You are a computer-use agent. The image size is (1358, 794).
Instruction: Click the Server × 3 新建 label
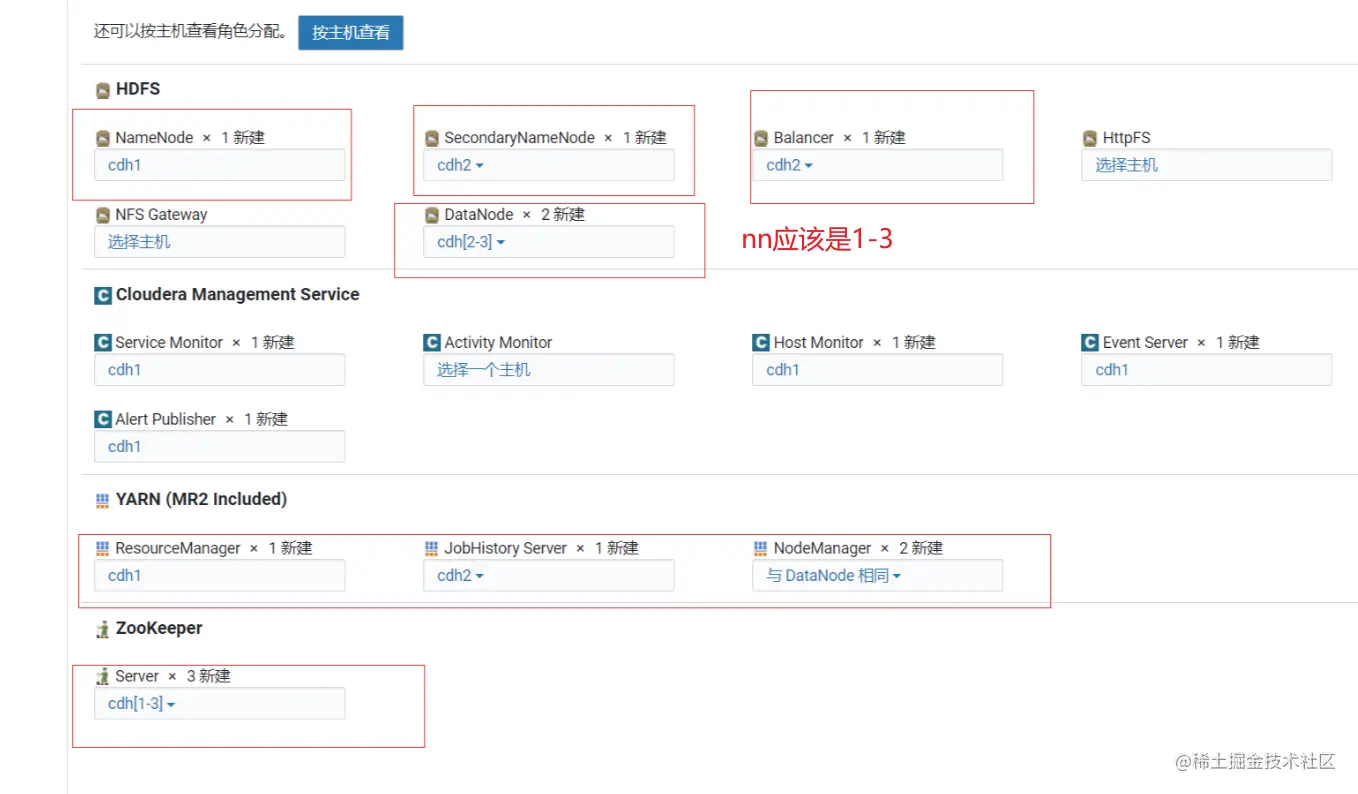coord(173,677)
